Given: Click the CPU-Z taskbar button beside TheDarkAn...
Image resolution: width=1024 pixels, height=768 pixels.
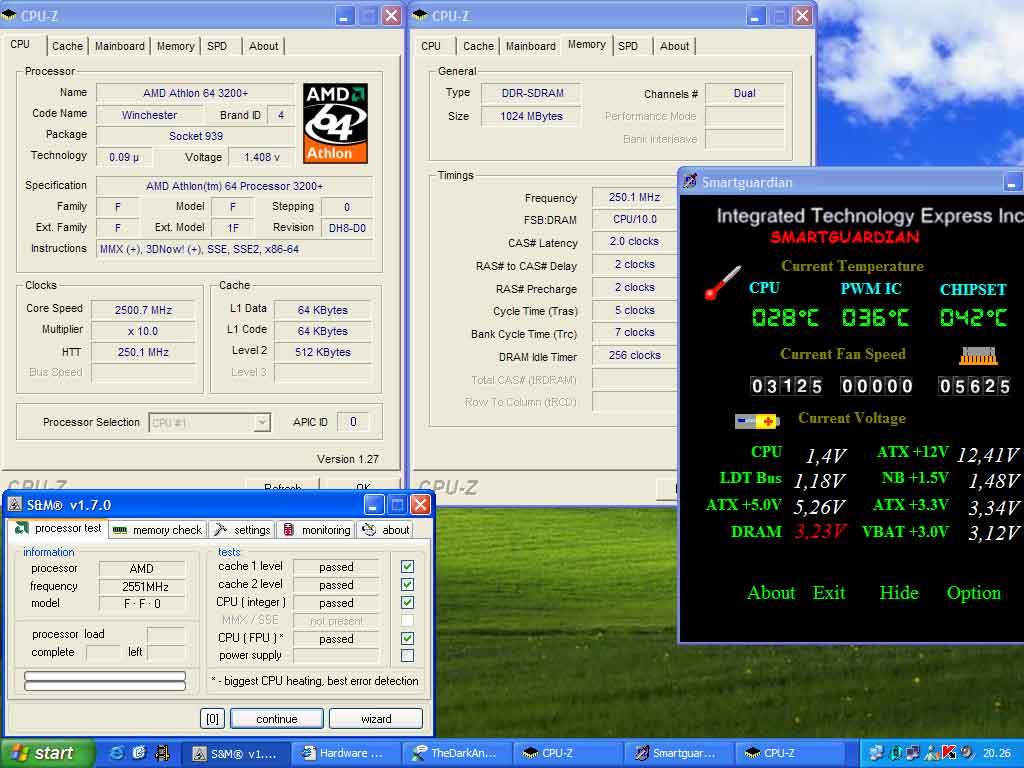Looking at the screenshot, I should tap(566, 753).
